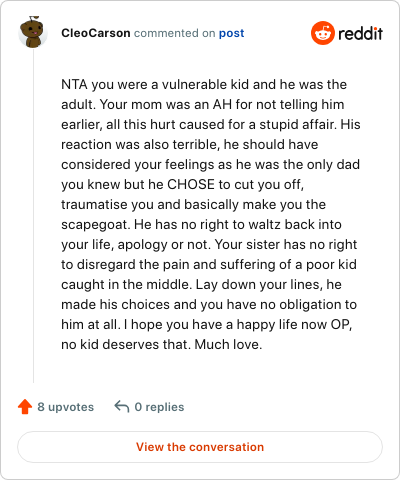Click the "commented on" text in the header
400x480 pixels.
coord(174,33)
